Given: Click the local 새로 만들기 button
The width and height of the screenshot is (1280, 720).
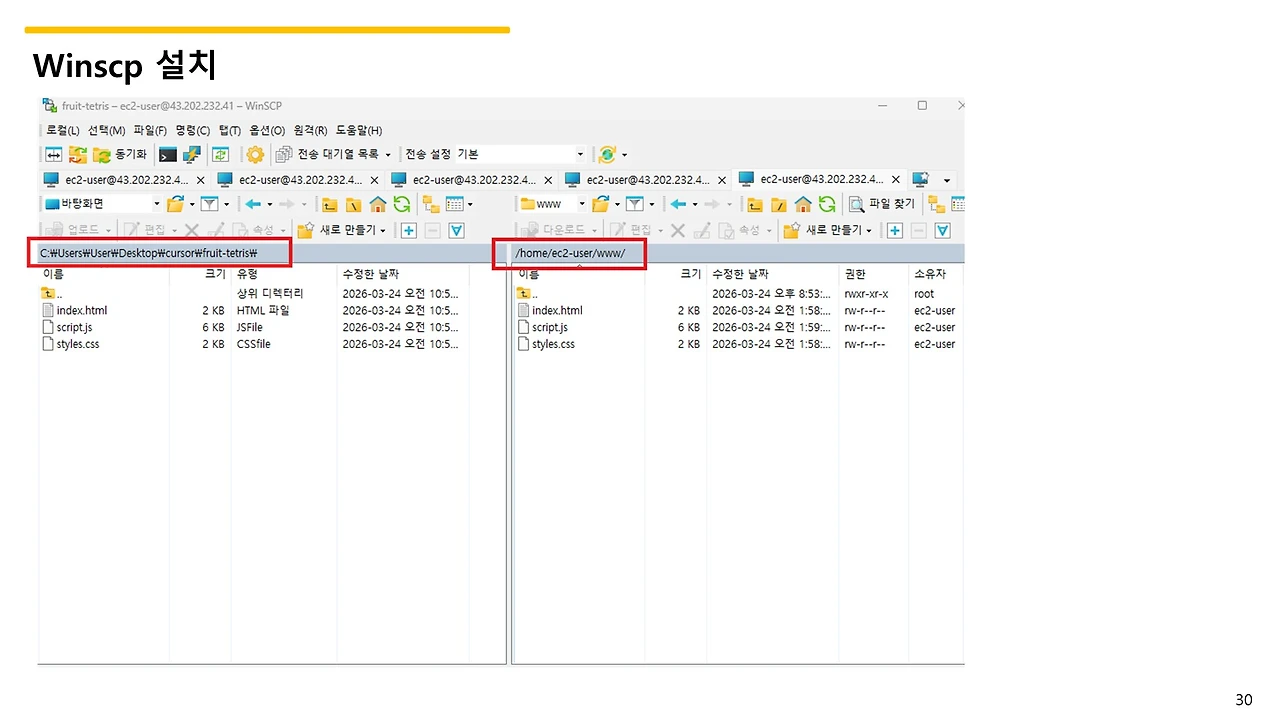Looking at the screenshot, I should tap(341, 230).
